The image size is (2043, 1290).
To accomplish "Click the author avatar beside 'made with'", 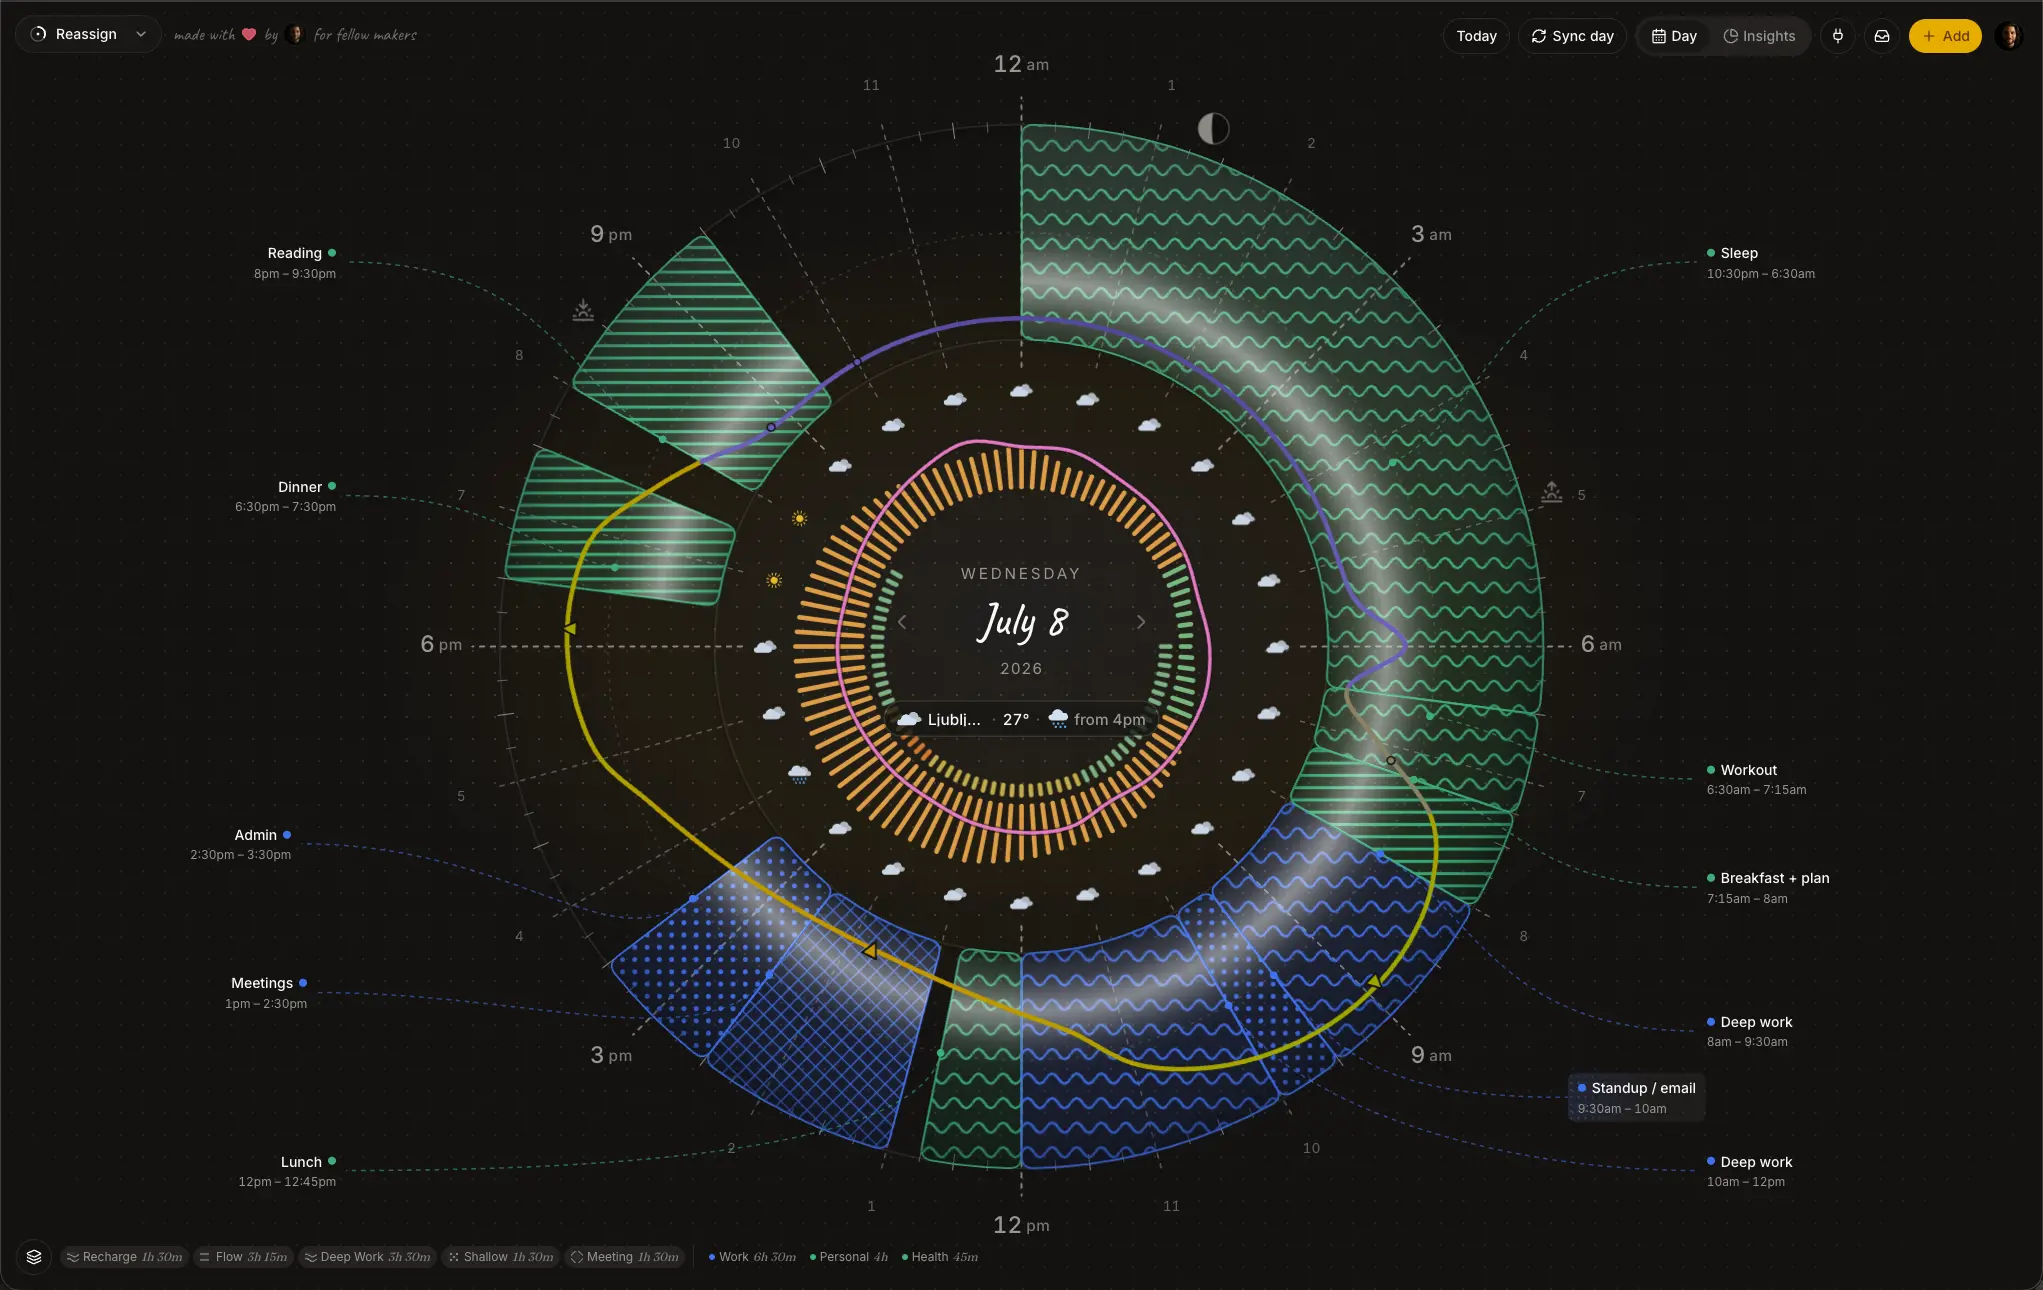I will [x=294, y=34].
